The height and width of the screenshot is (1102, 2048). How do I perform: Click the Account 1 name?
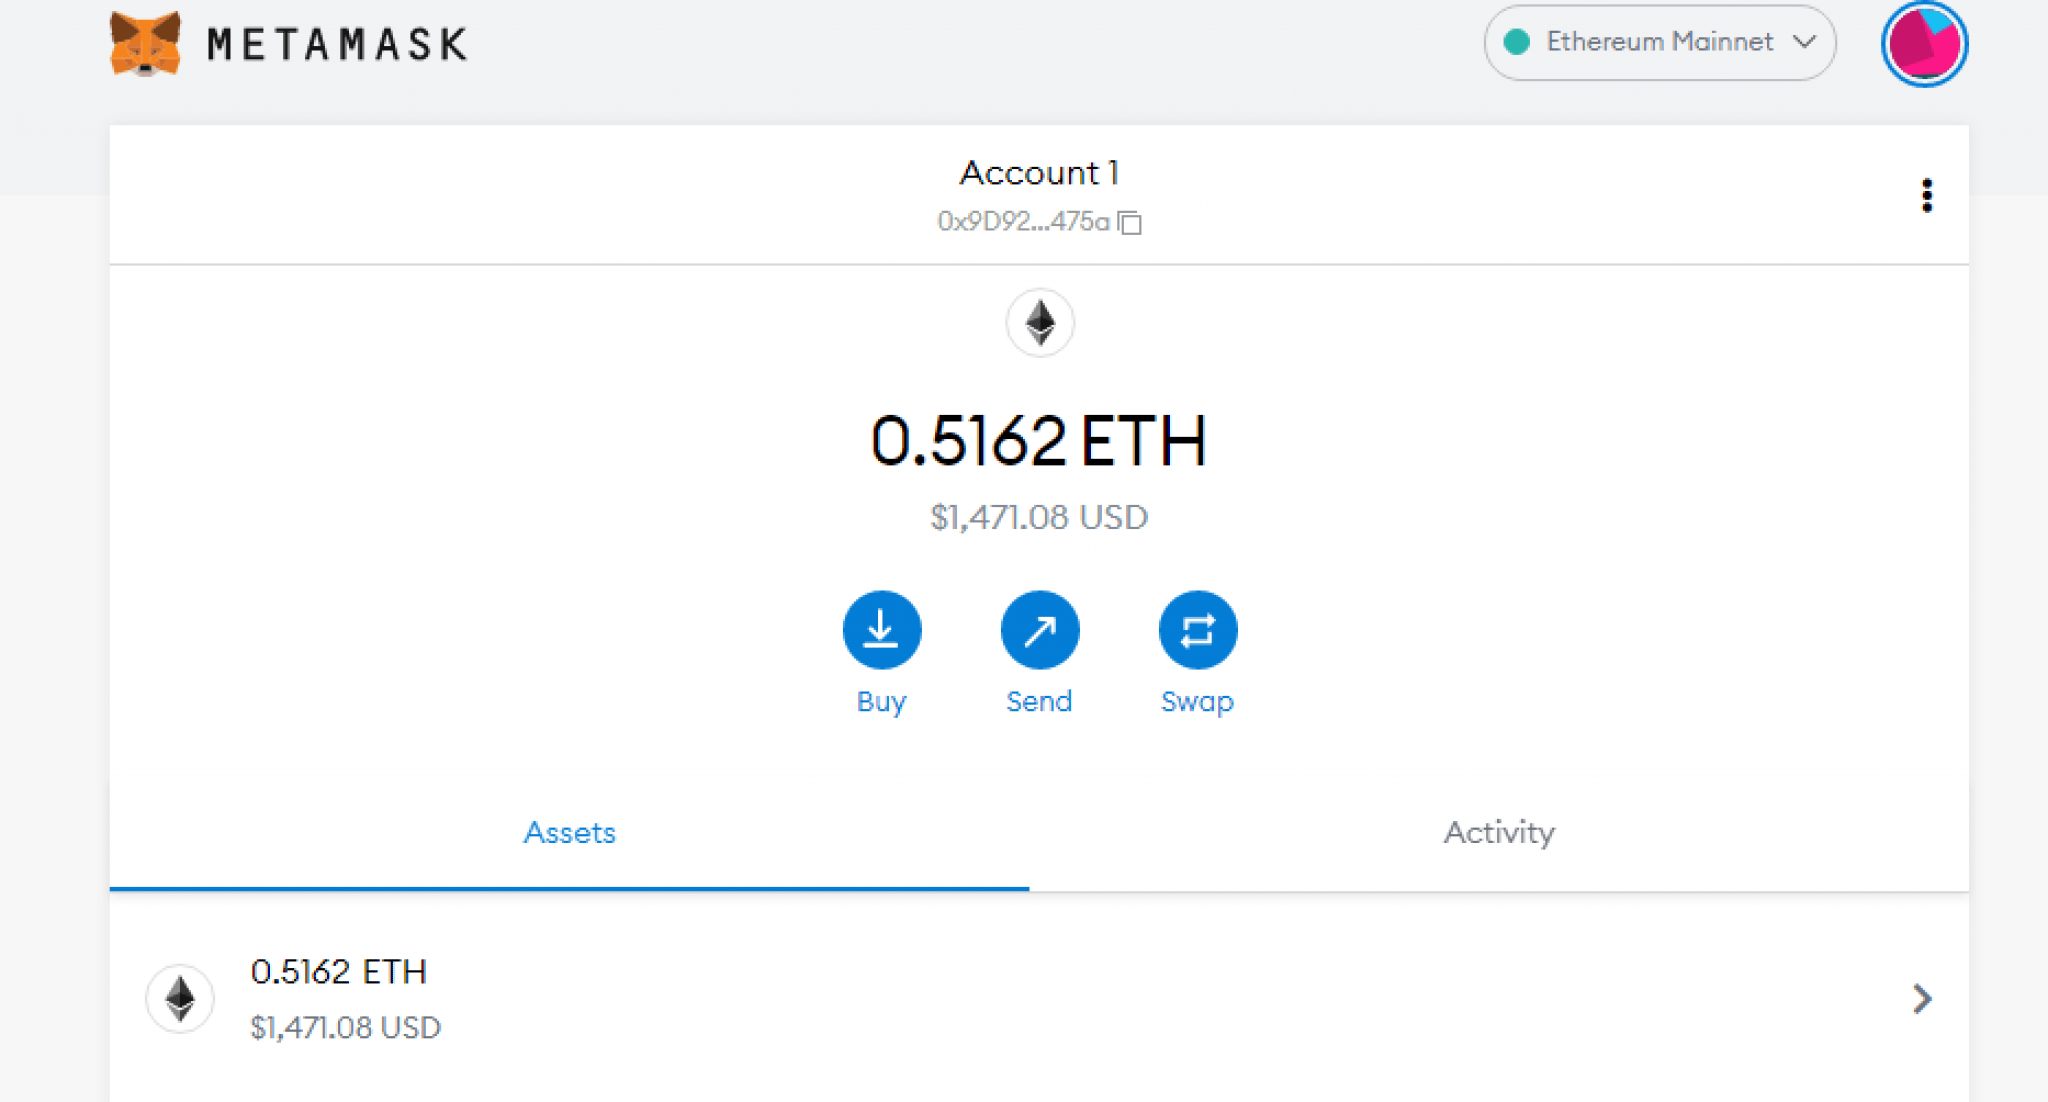click(x=1039, y=172)
